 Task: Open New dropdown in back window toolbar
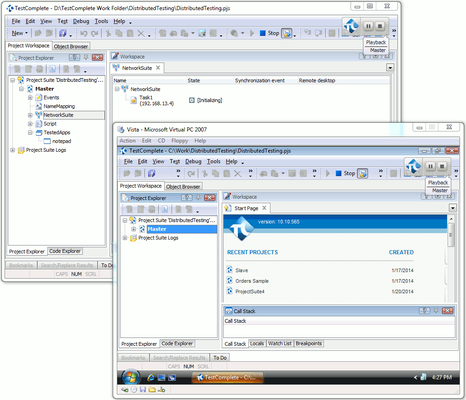click(20, 33)
